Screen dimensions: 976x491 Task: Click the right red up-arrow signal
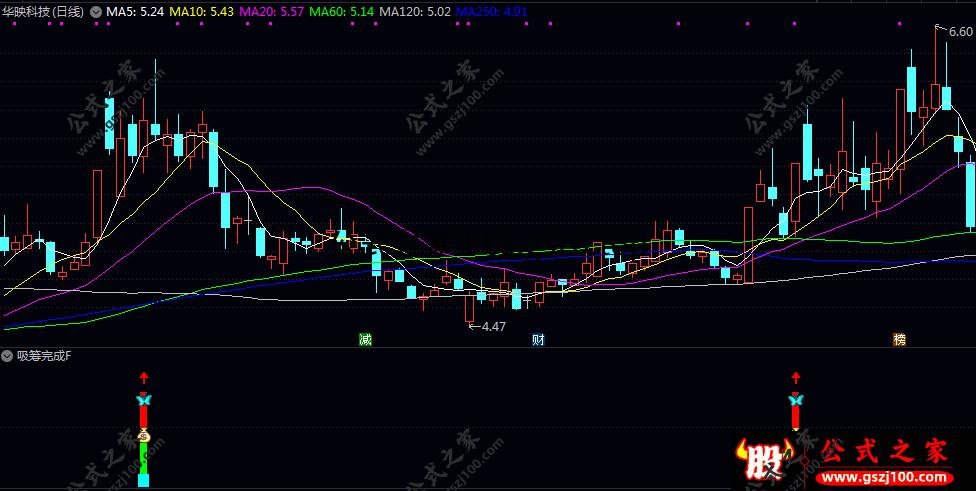795,378
